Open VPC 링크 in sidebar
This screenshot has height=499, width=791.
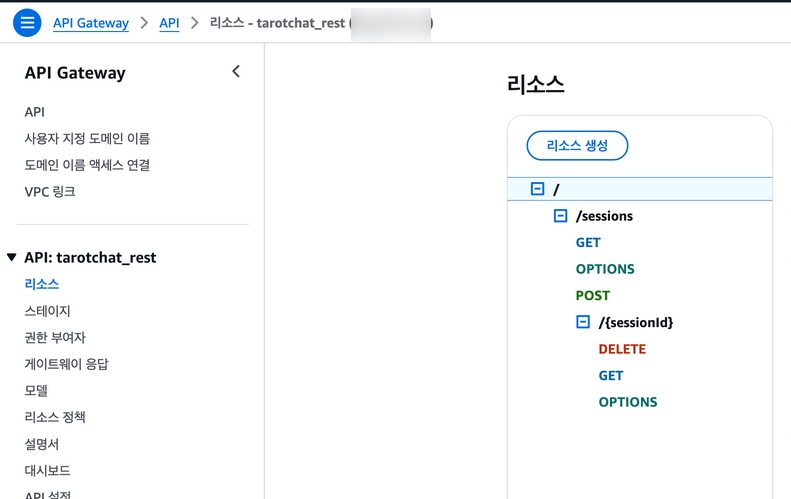click(x=50, y=192)
